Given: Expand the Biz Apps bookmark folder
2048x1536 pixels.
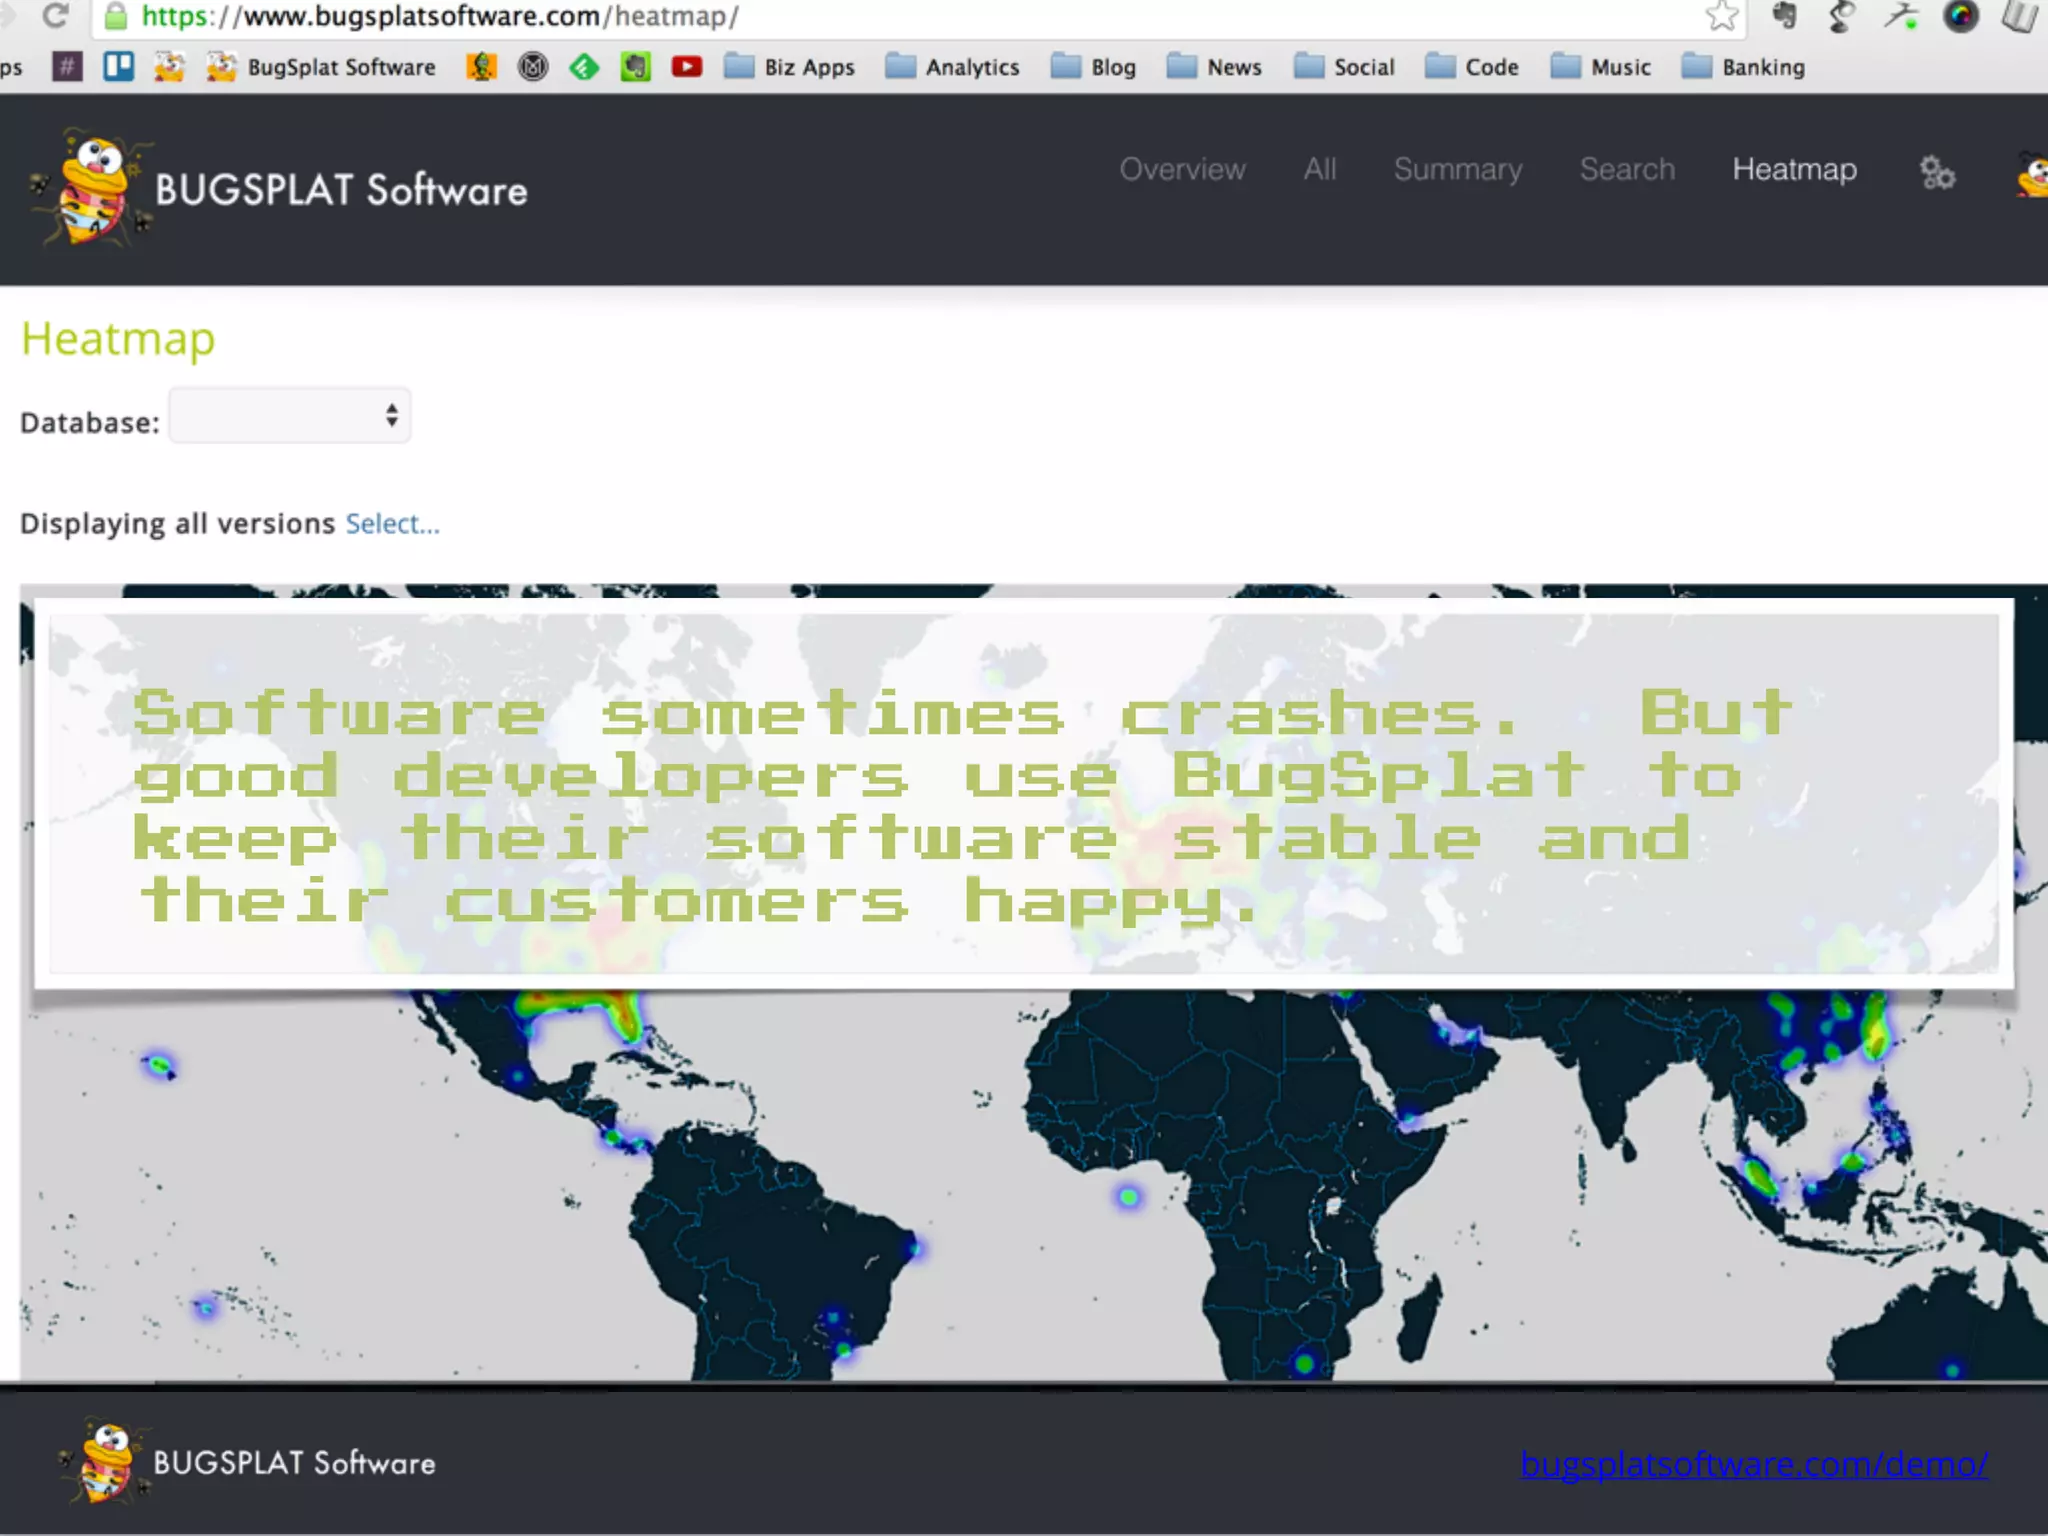Looking at the screenshot, I should coord(789,67).
